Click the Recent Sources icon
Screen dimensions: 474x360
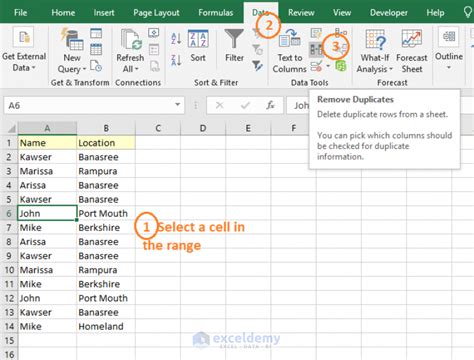(x=96, y=66)
